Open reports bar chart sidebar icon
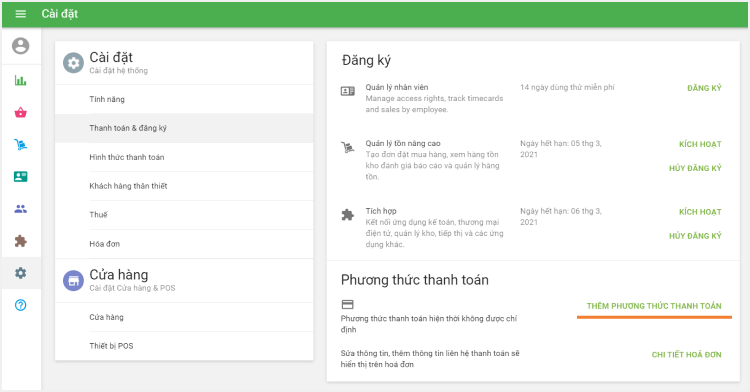The image size is (750, 392). [x=21, y=80]
